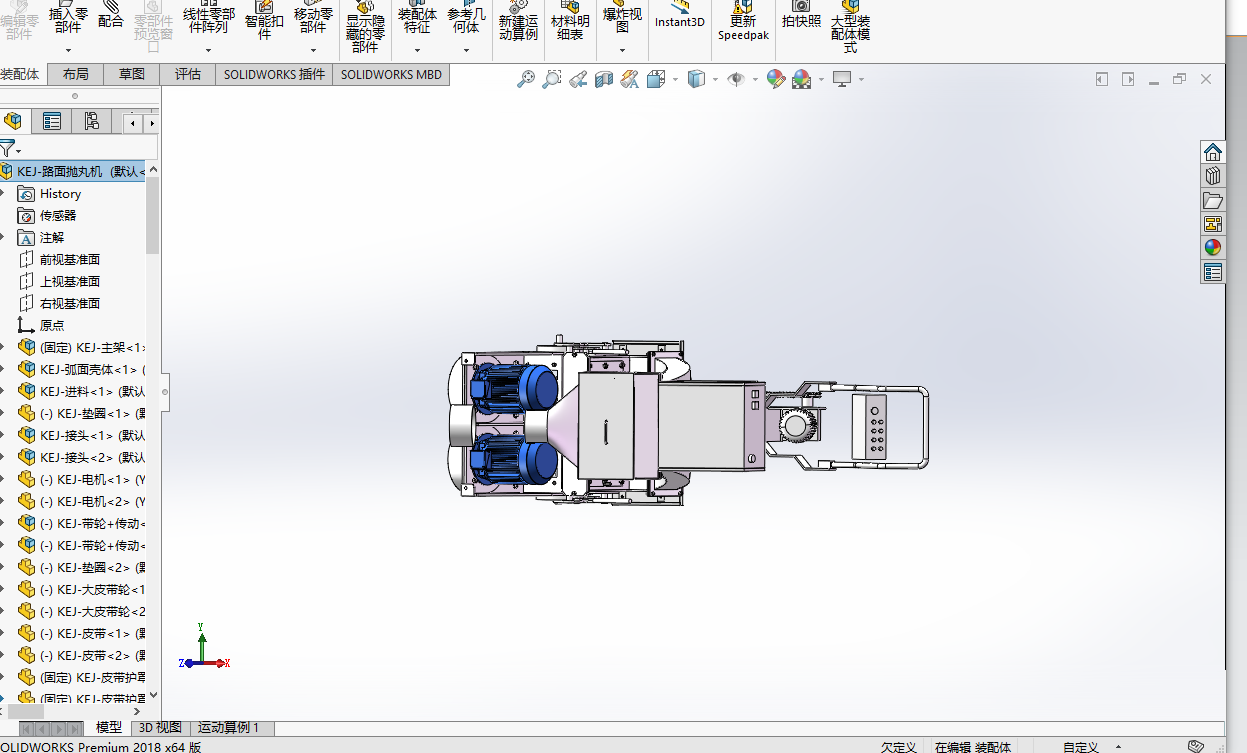This screenshot has width=1247, height=753.
Task: Select the 原点 origin tree item
Action: coord(52,326)
